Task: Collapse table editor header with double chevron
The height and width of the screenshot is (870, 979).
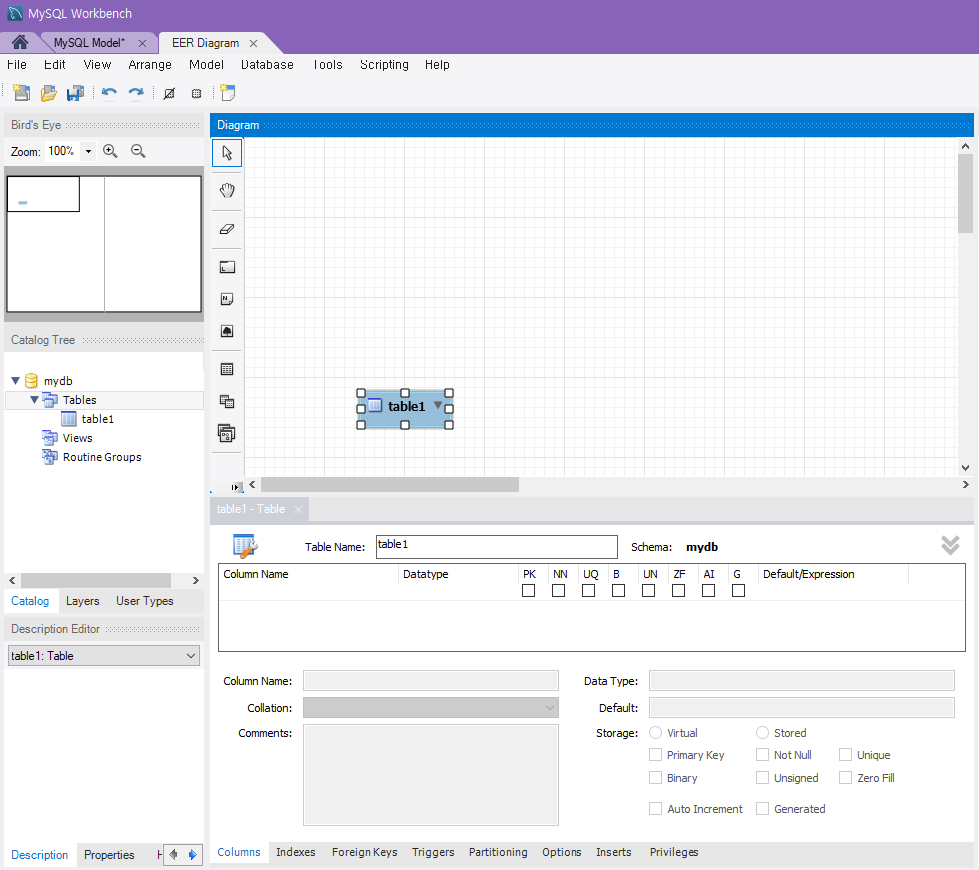Action: [950, 545]
